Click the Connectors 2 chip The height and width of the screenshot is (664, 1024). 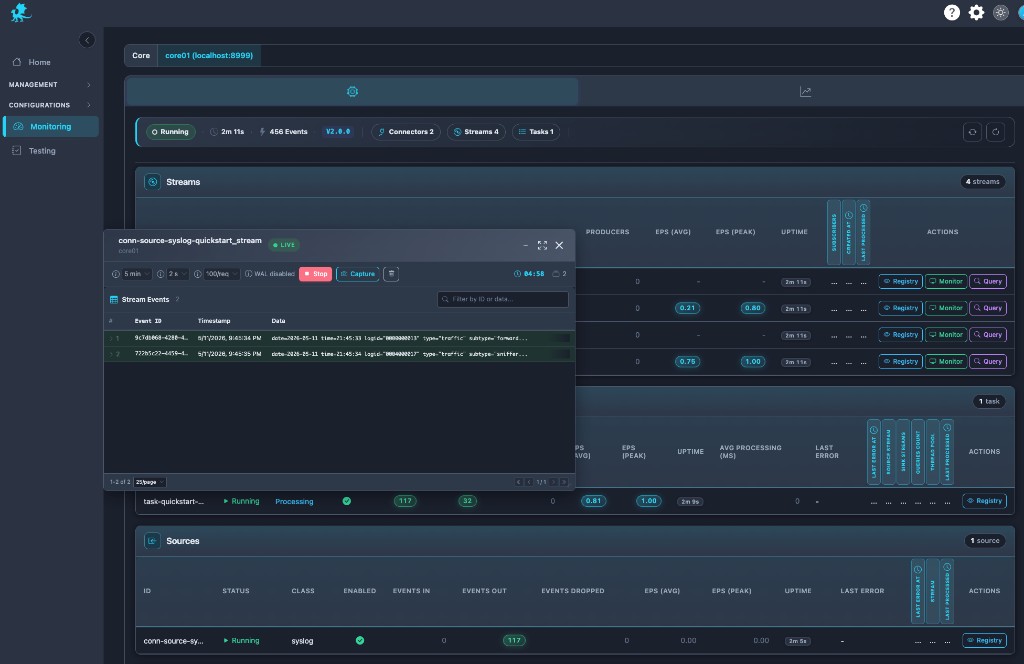click(x=406, y=132)
